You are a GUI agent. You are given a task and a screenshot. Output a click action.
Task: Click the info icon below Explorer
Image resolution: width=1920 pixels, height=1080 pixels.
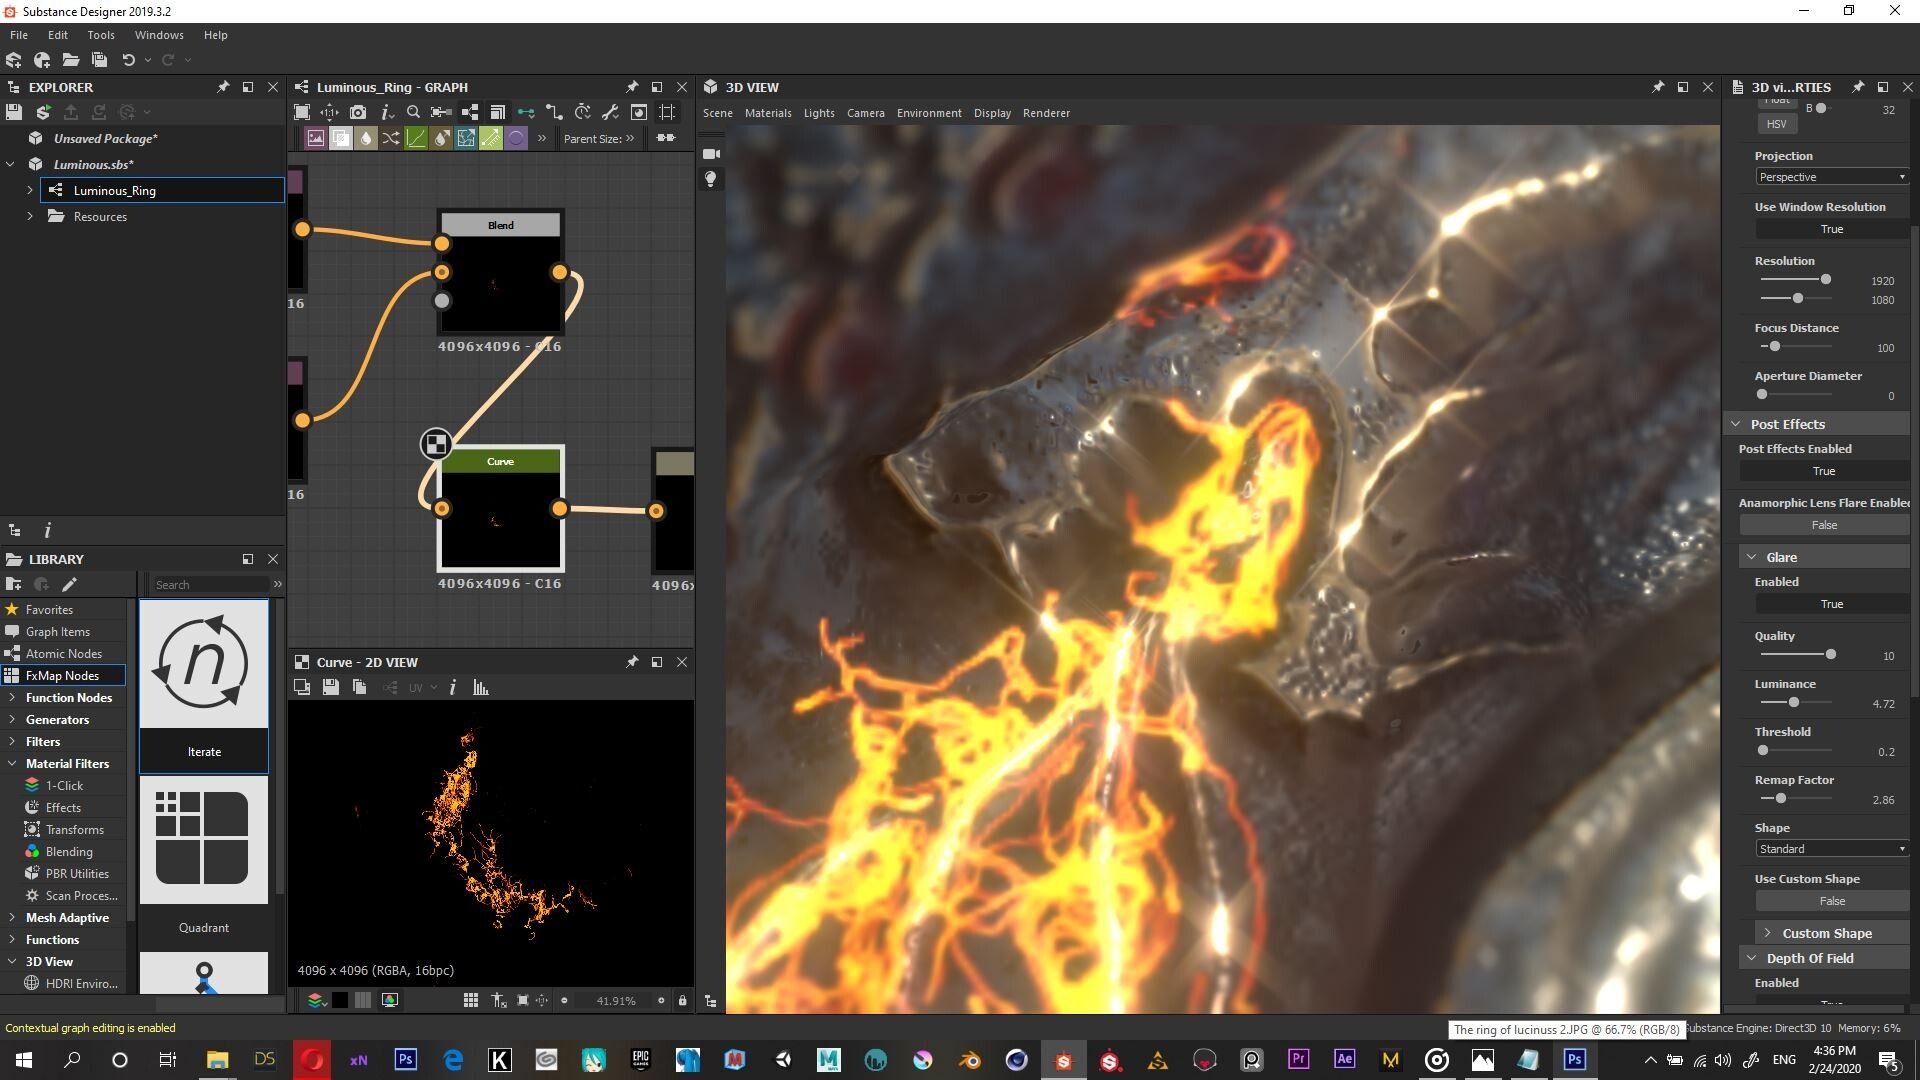[x=47, y=531]
